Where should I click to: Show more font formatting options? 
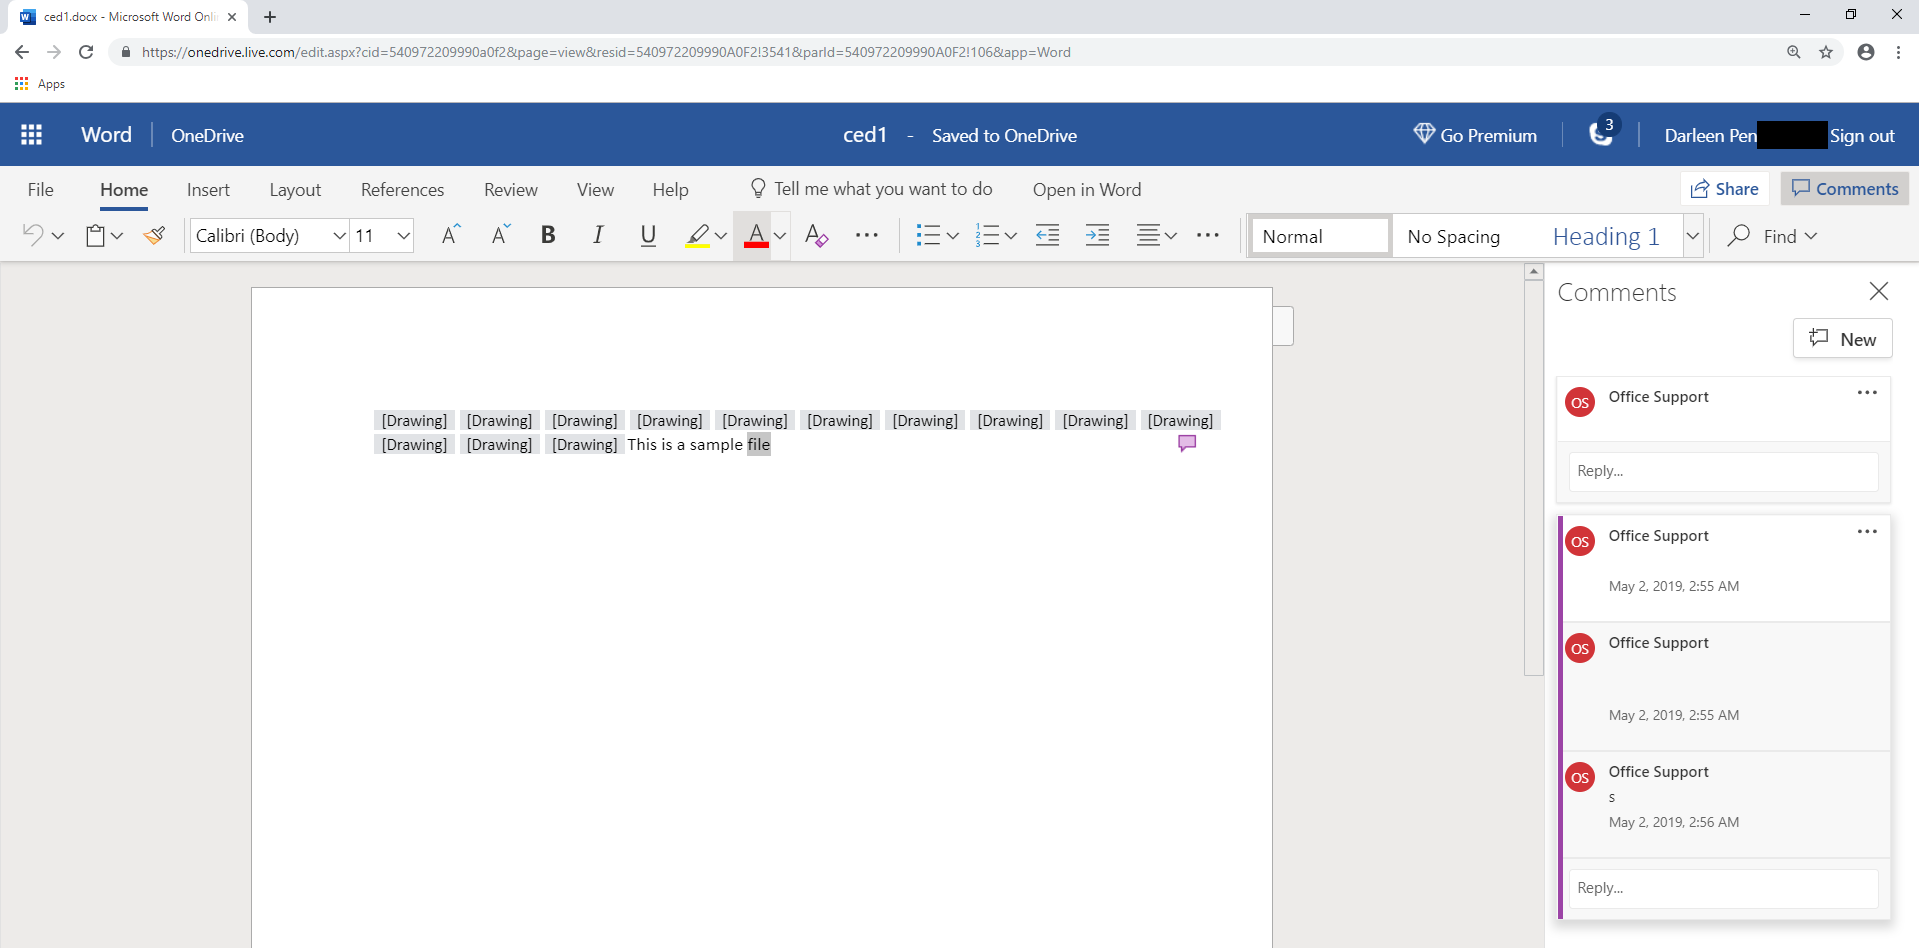tap(867, 236)
